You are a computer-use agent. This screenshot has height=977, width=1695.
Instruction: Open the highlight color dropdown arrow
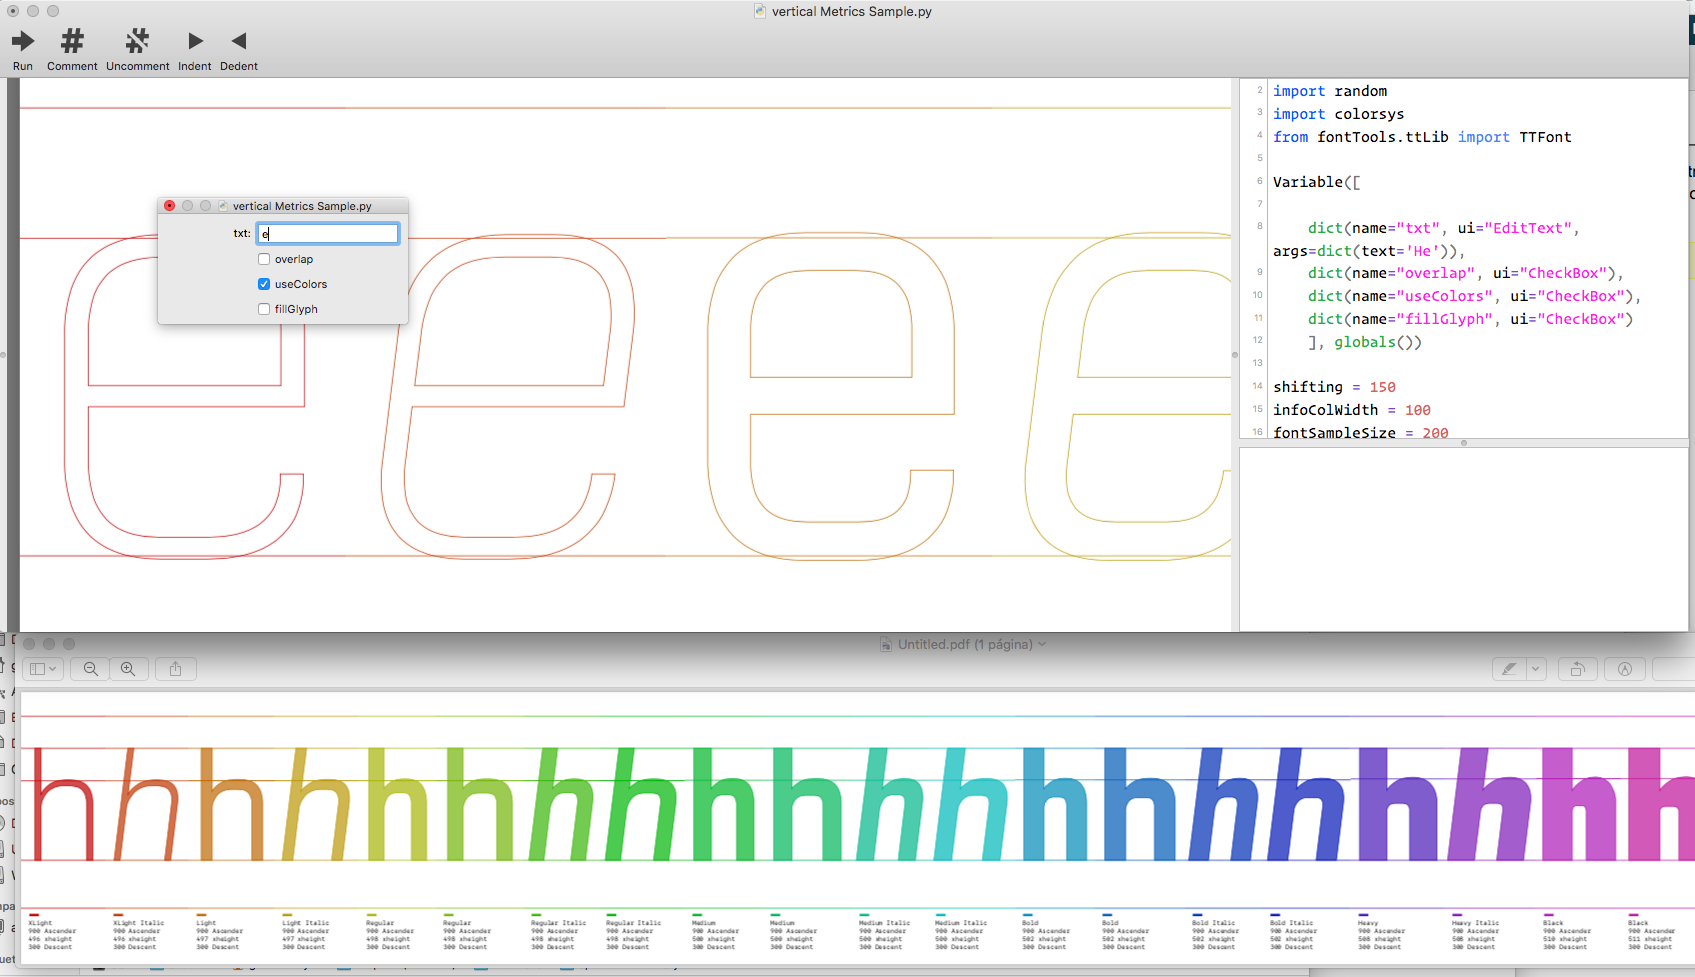(x=1537, y=669)
